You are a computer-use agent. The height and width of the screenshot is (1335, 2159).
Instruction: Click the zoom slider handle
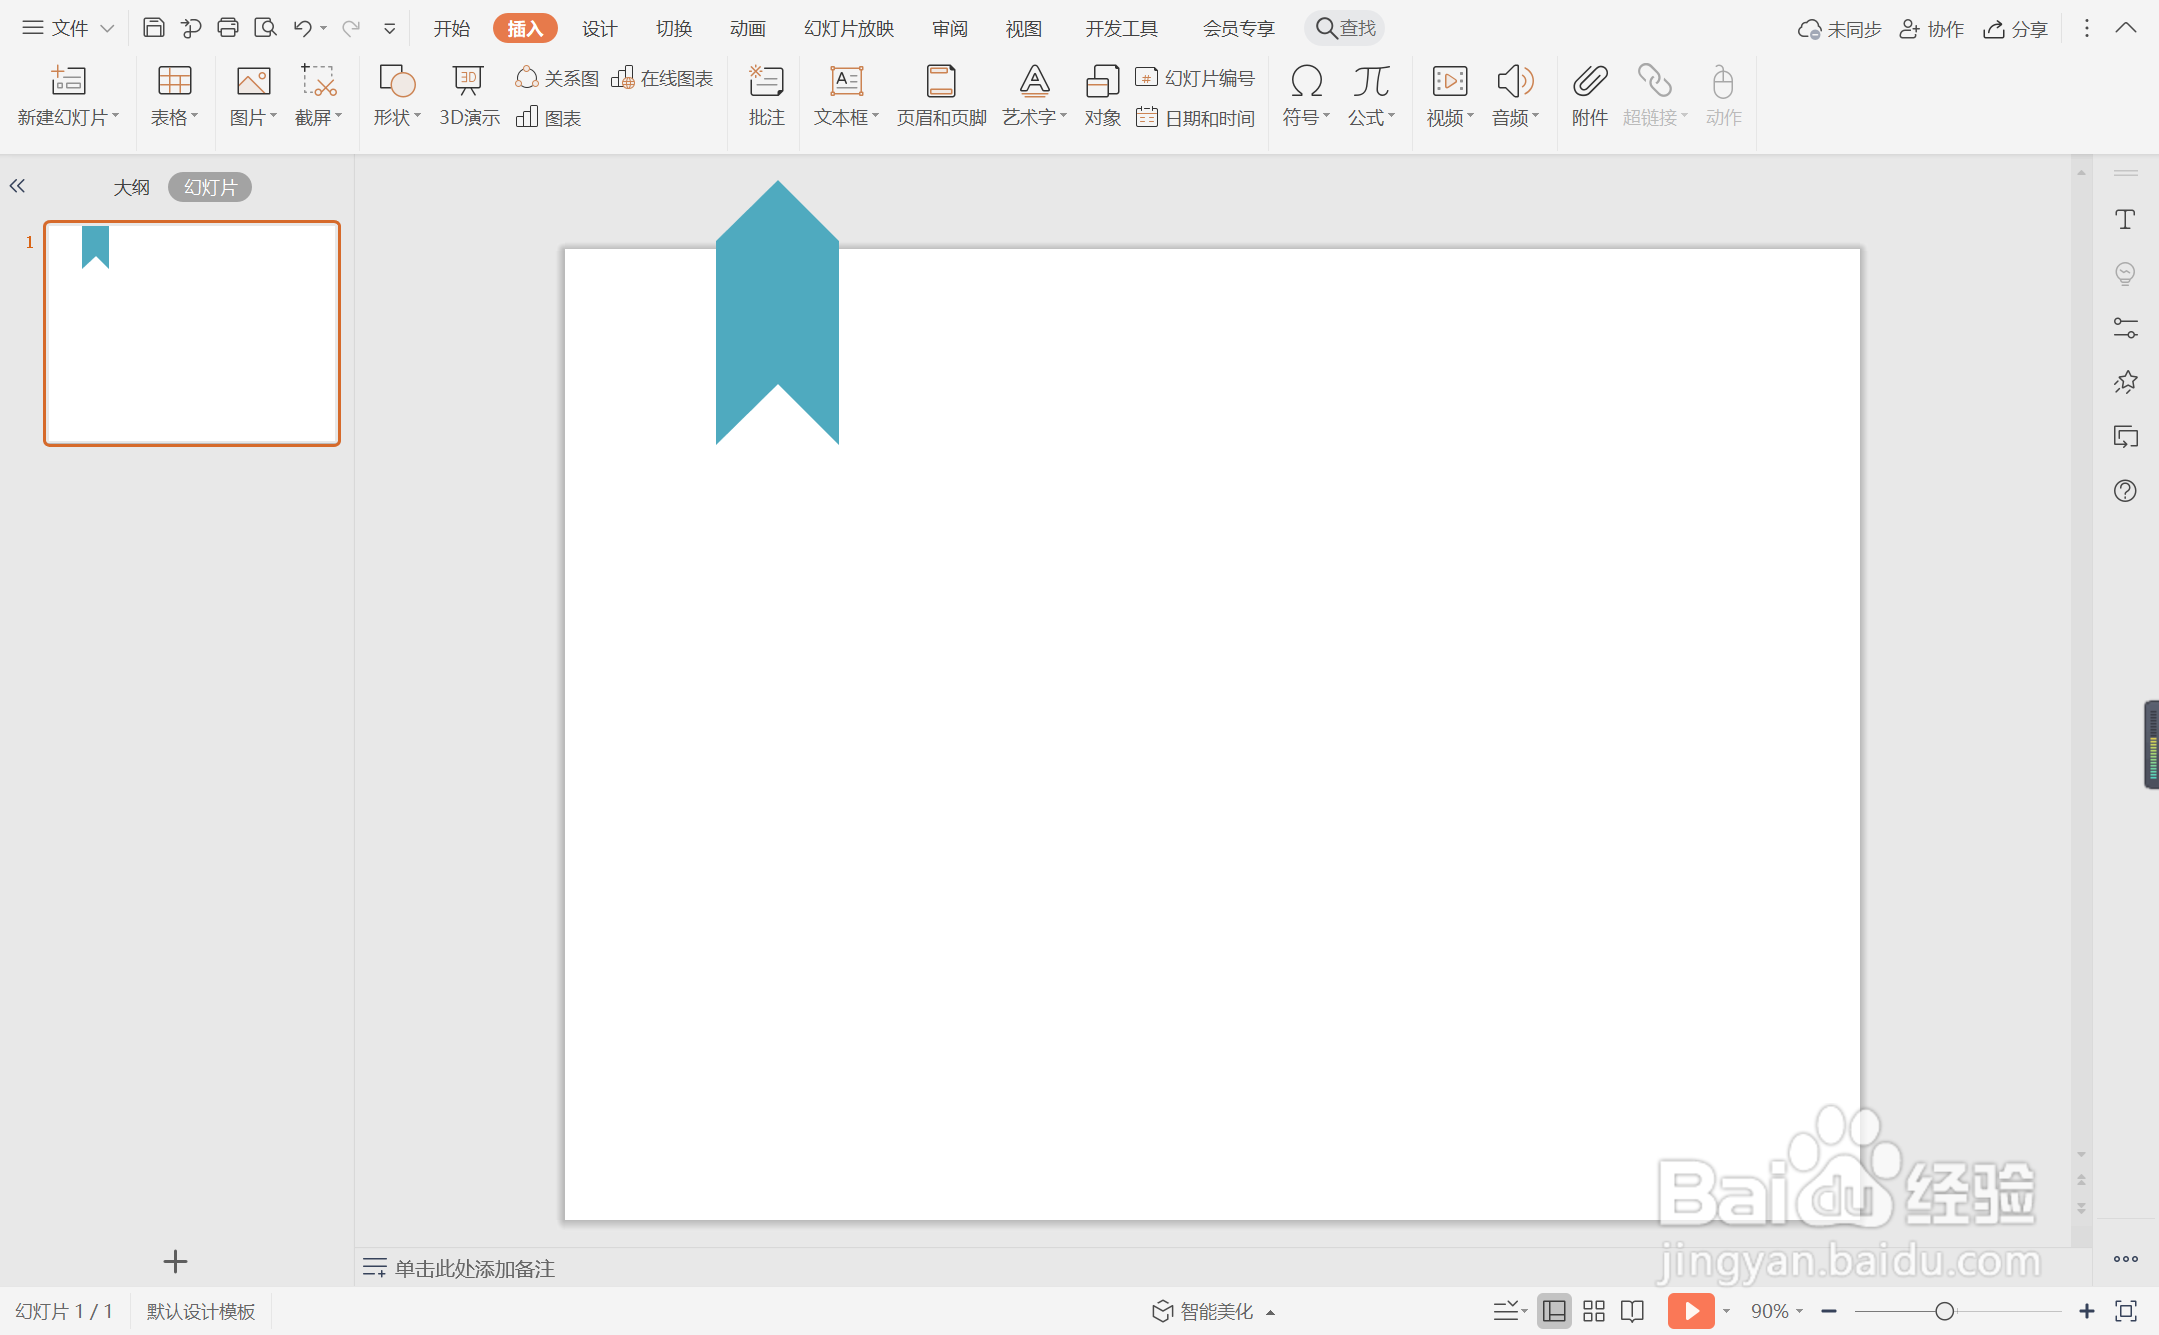click(x=1944, y=1311)
